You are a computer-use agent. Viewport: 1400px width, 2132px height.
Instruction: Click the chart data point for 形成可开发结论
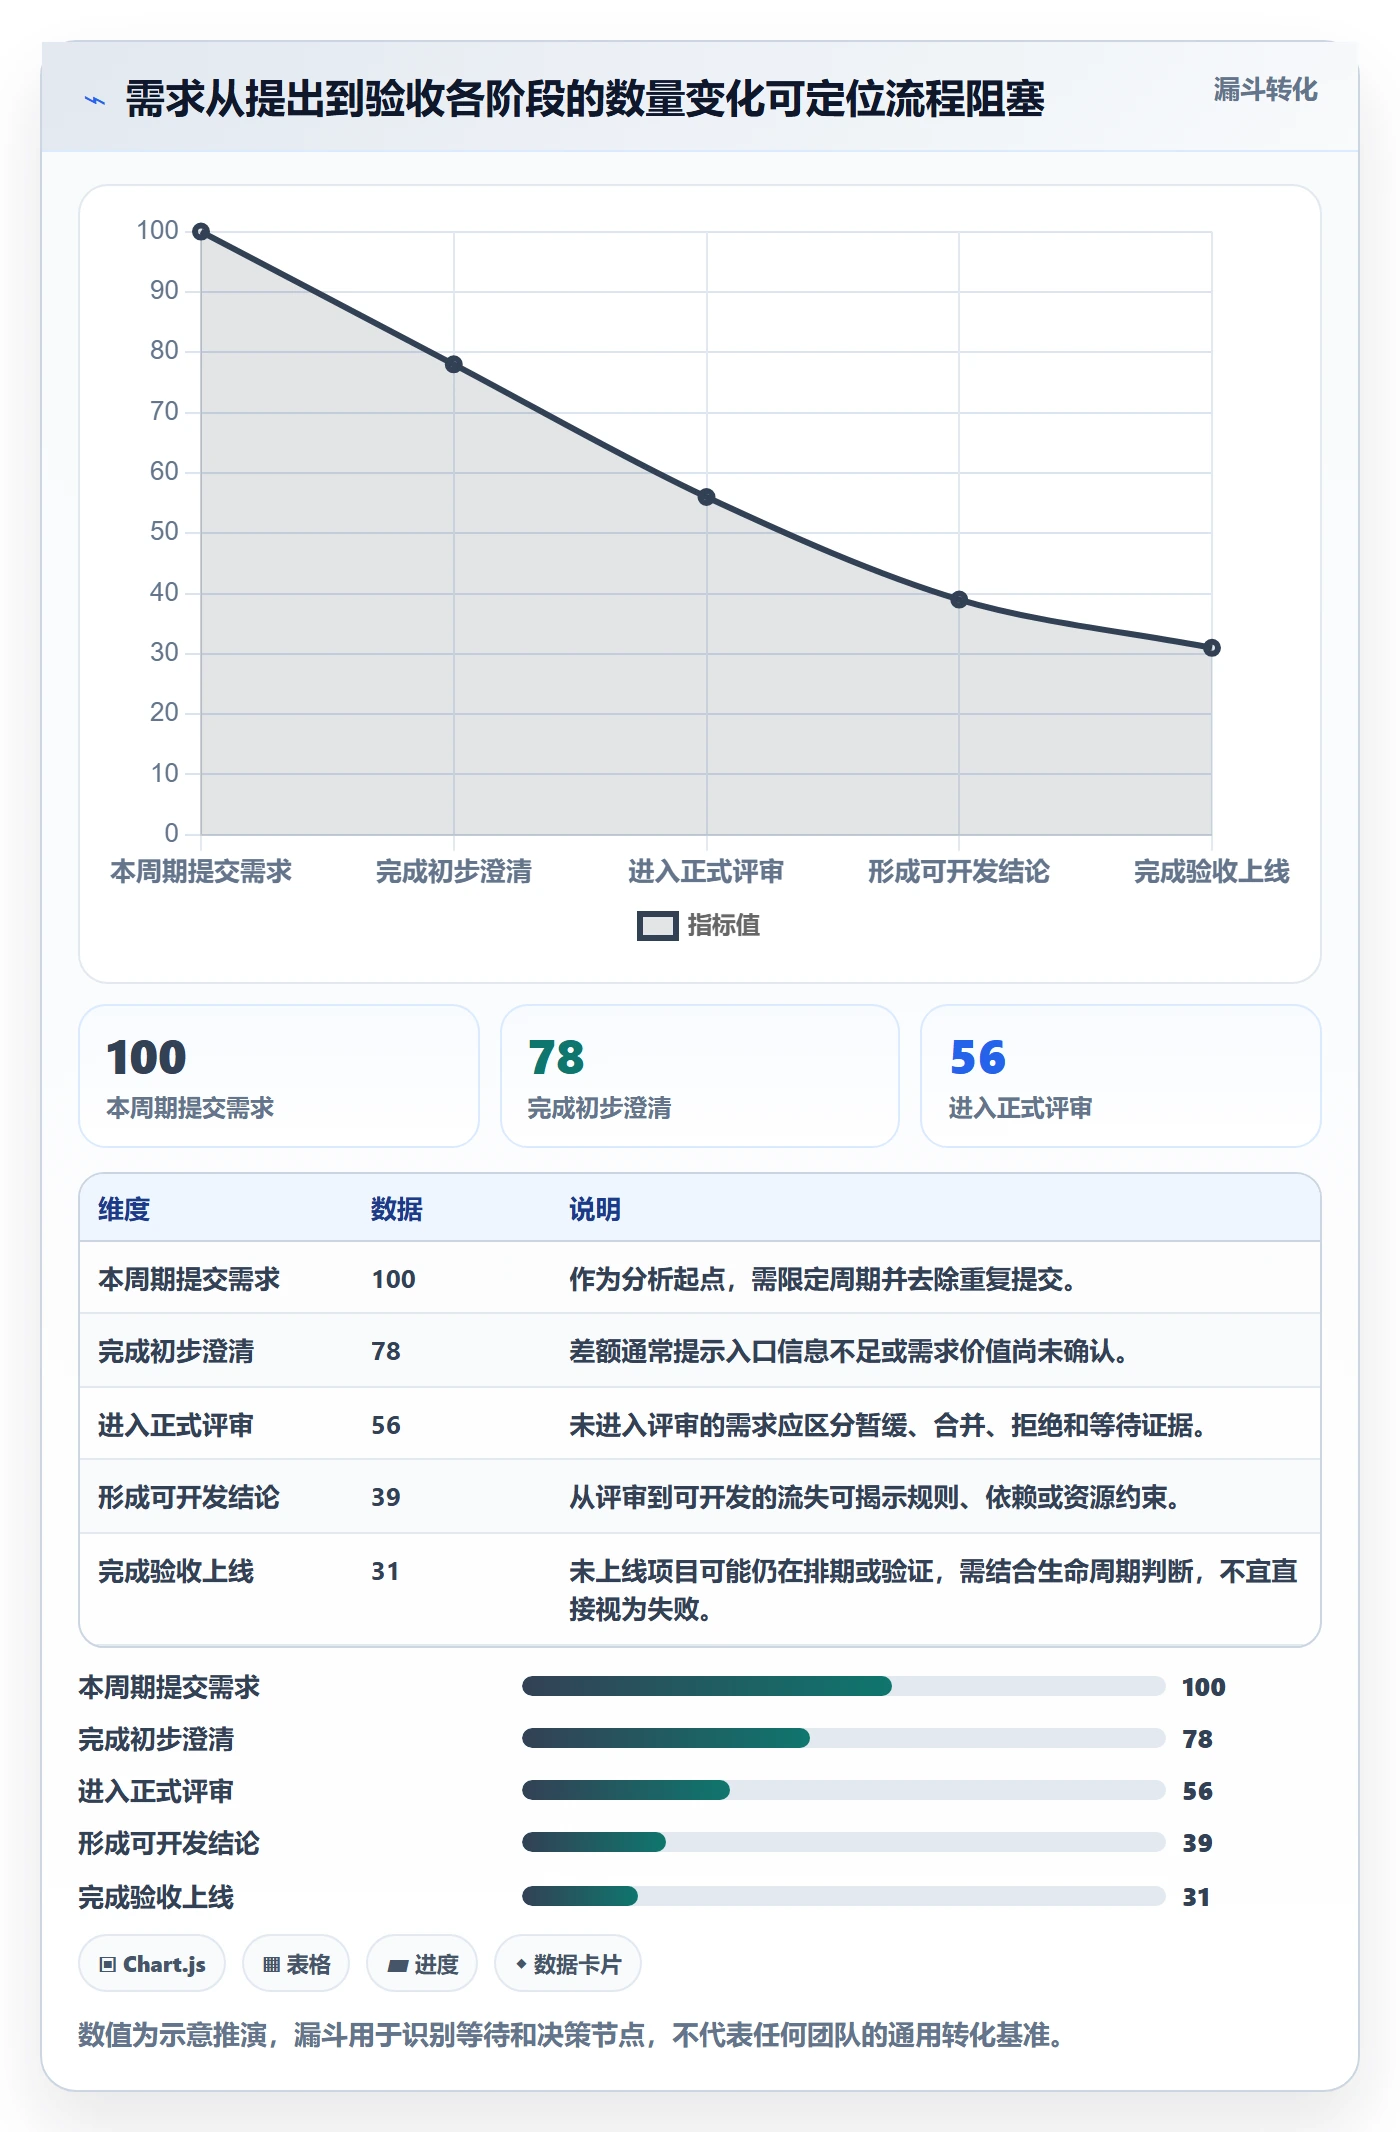959,600
